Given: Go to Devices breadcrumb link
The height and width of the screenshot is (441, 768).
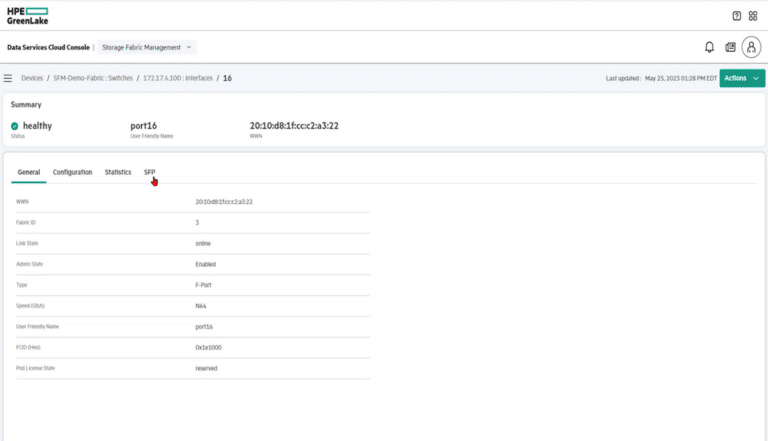Looking at the screenshot, I should (x=32, y=78).
